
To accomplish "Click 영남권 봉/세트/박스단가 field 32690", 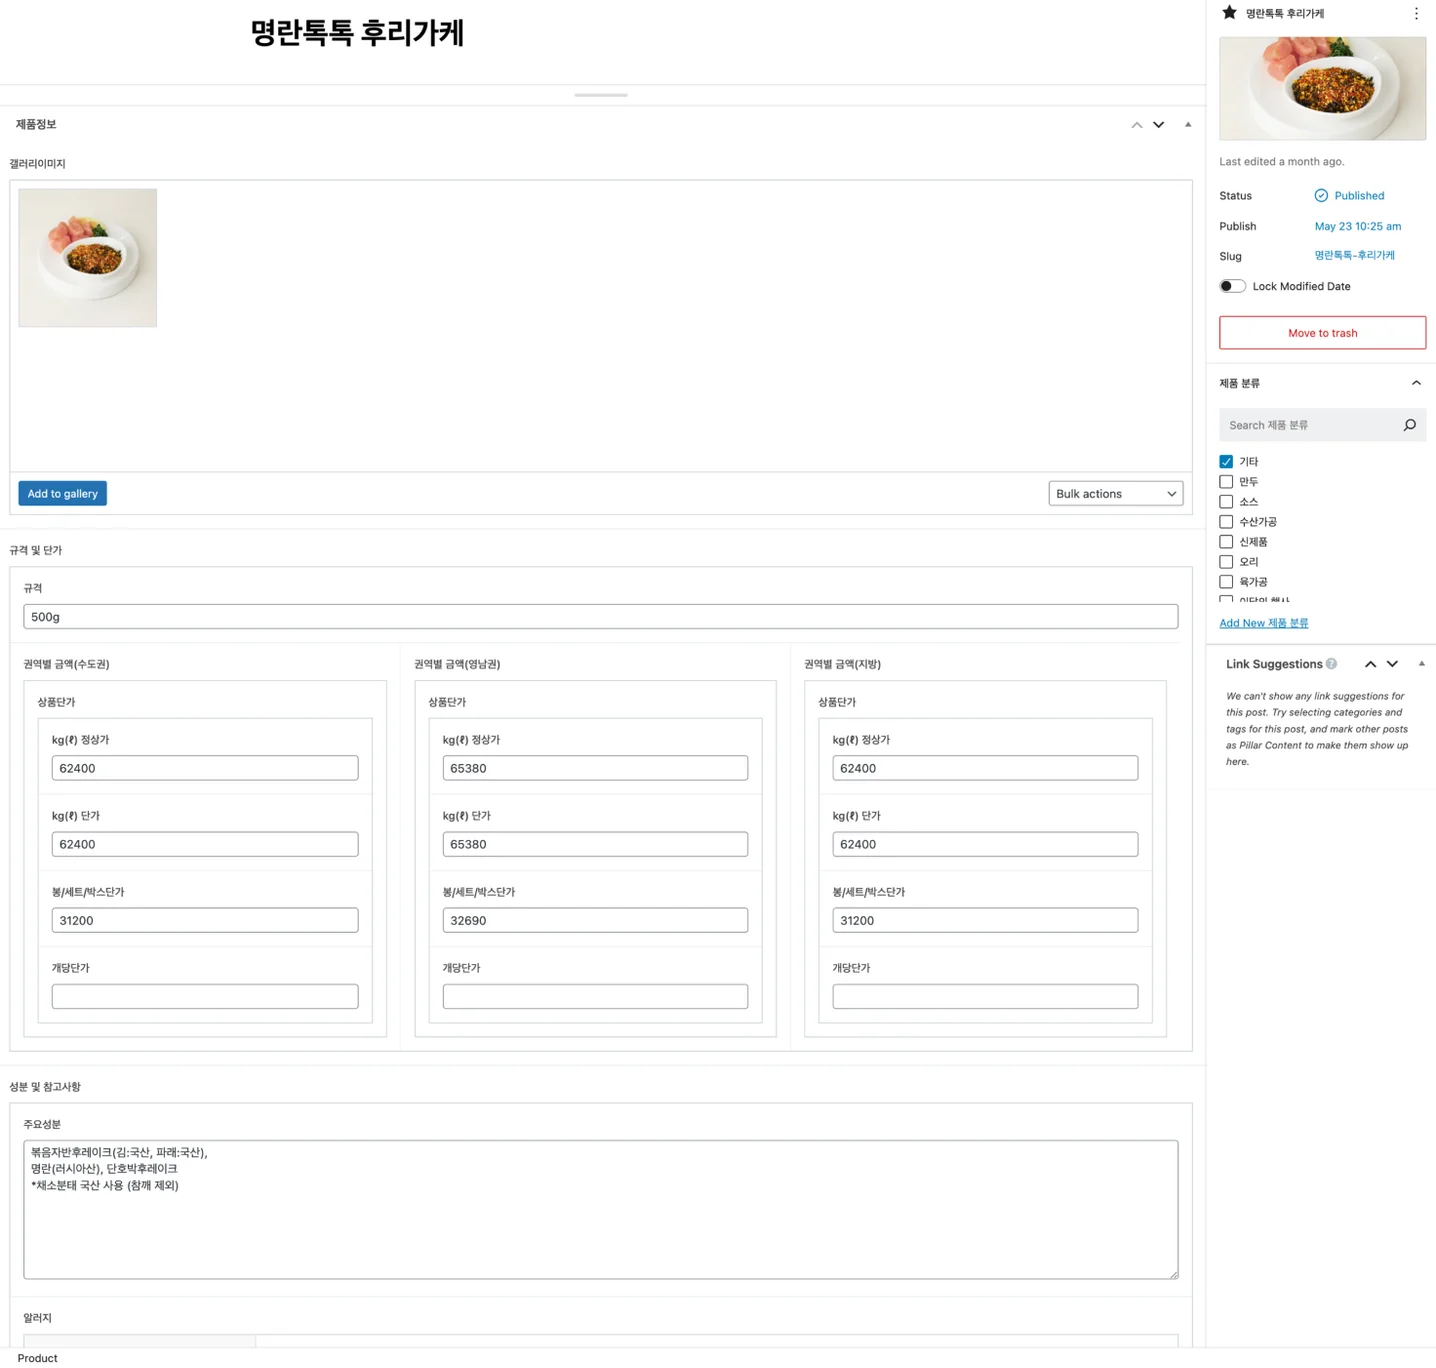I will coord(595,920).
